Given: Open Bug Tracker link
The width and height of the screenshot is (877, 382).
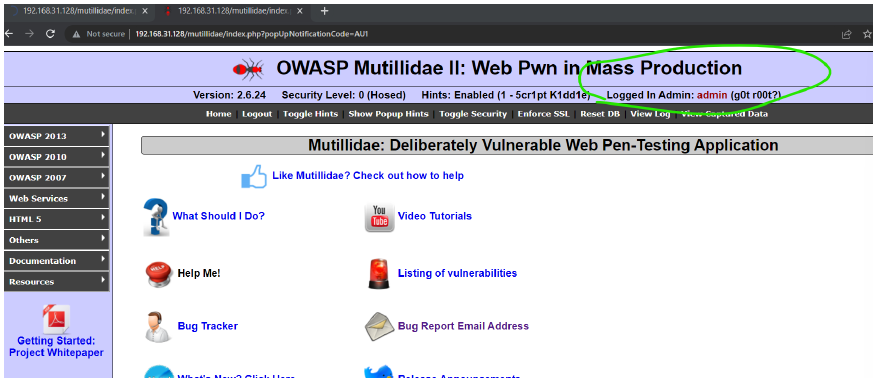Looking at the screenshot, I should (208, 326).
